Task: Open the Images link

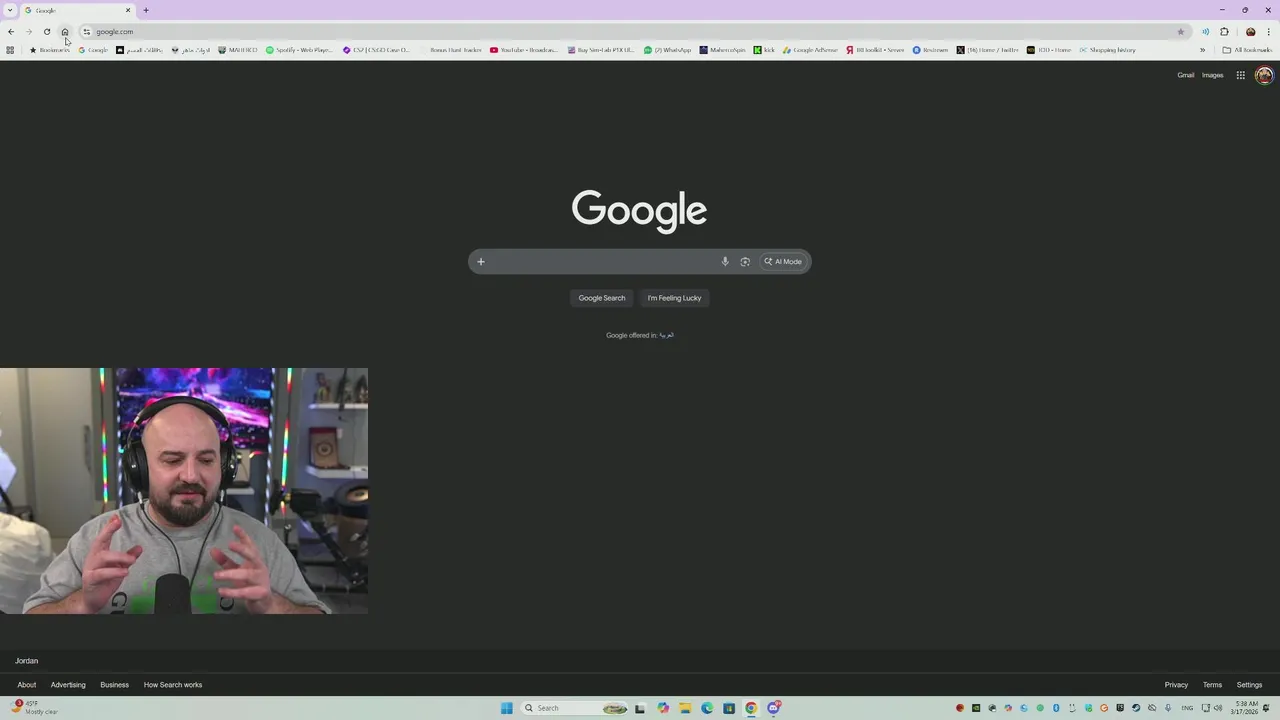Action: pyautogui.click(x=1212, y=75)
